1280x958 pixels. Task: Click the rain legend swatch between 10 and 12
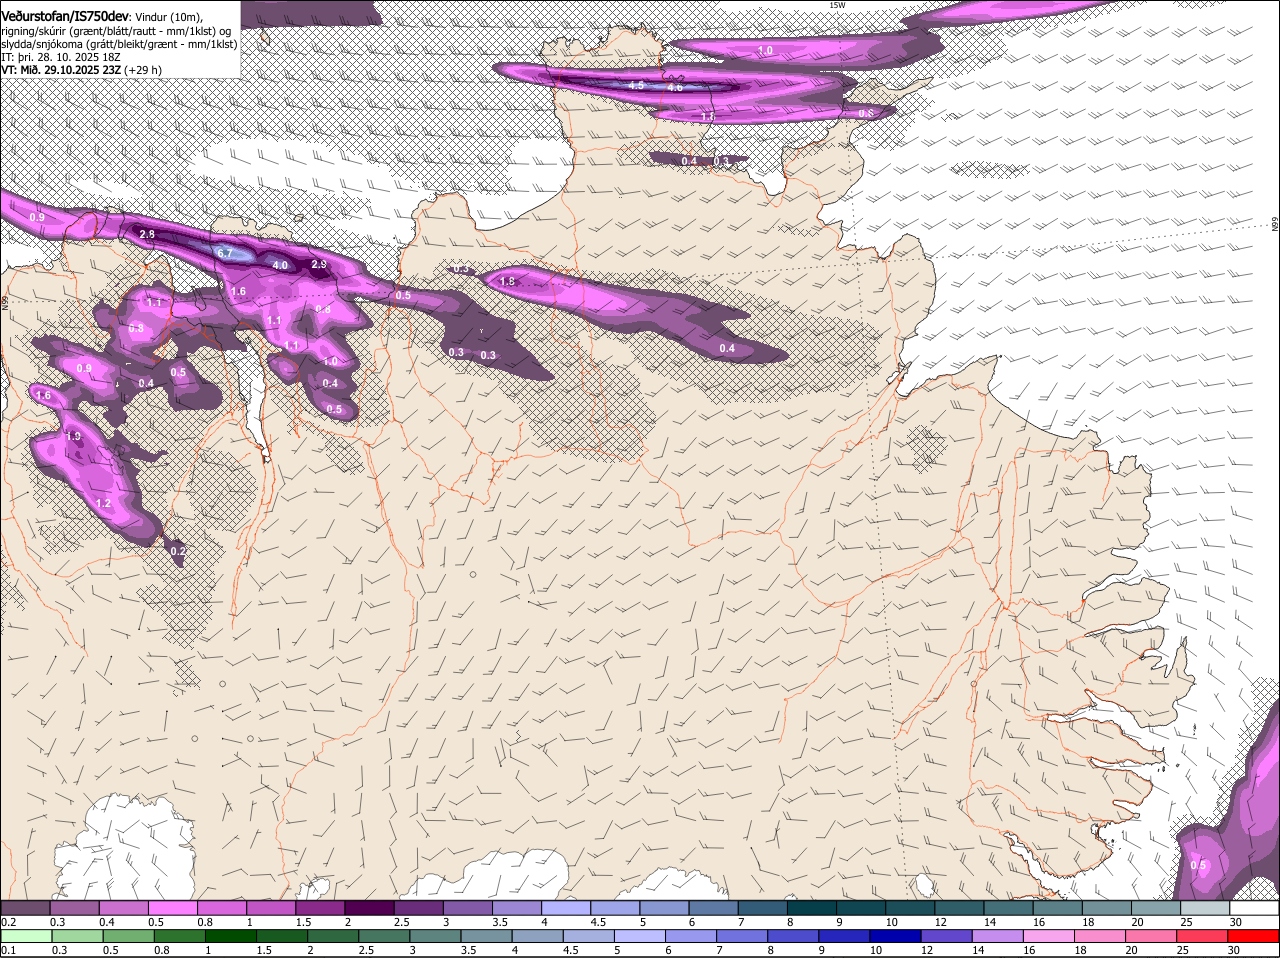[897, 936]
